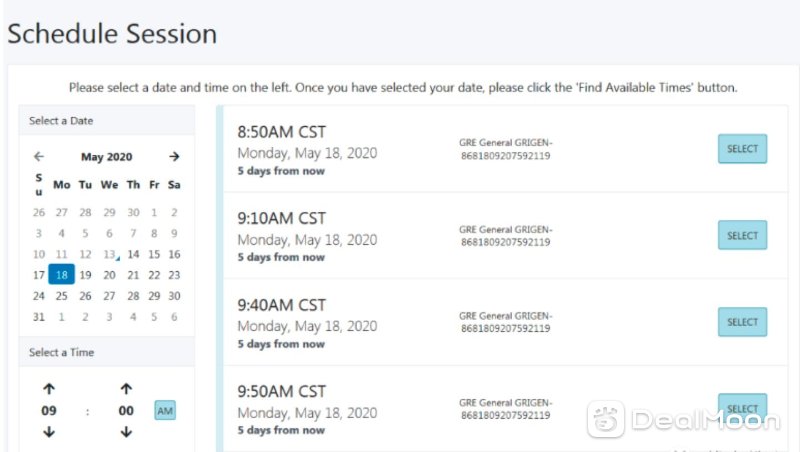800x452 pixels.
Task: Click the May 2020 month header
Action: [x=107, y=157]
